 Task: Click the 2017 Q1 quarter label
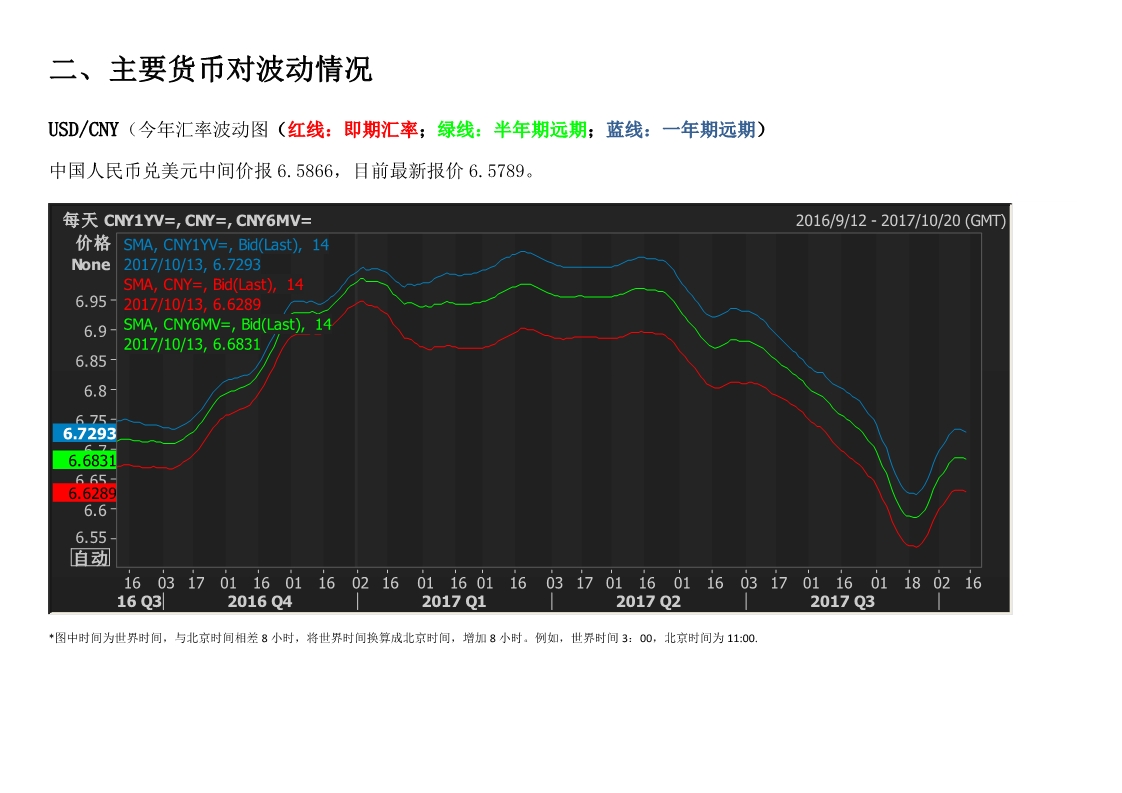pyautogui.click(x=454, y=601)
